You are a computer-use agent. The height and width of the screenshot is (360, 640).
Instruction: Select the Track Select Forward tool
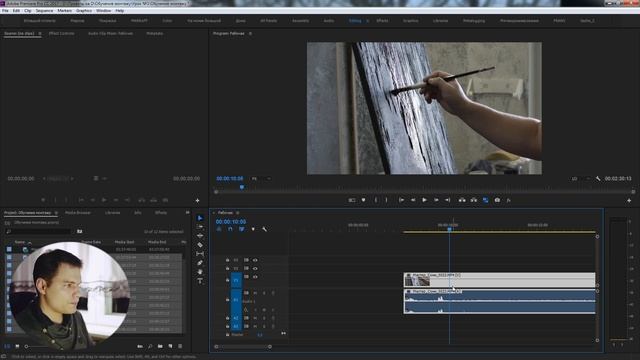(200, 227)
